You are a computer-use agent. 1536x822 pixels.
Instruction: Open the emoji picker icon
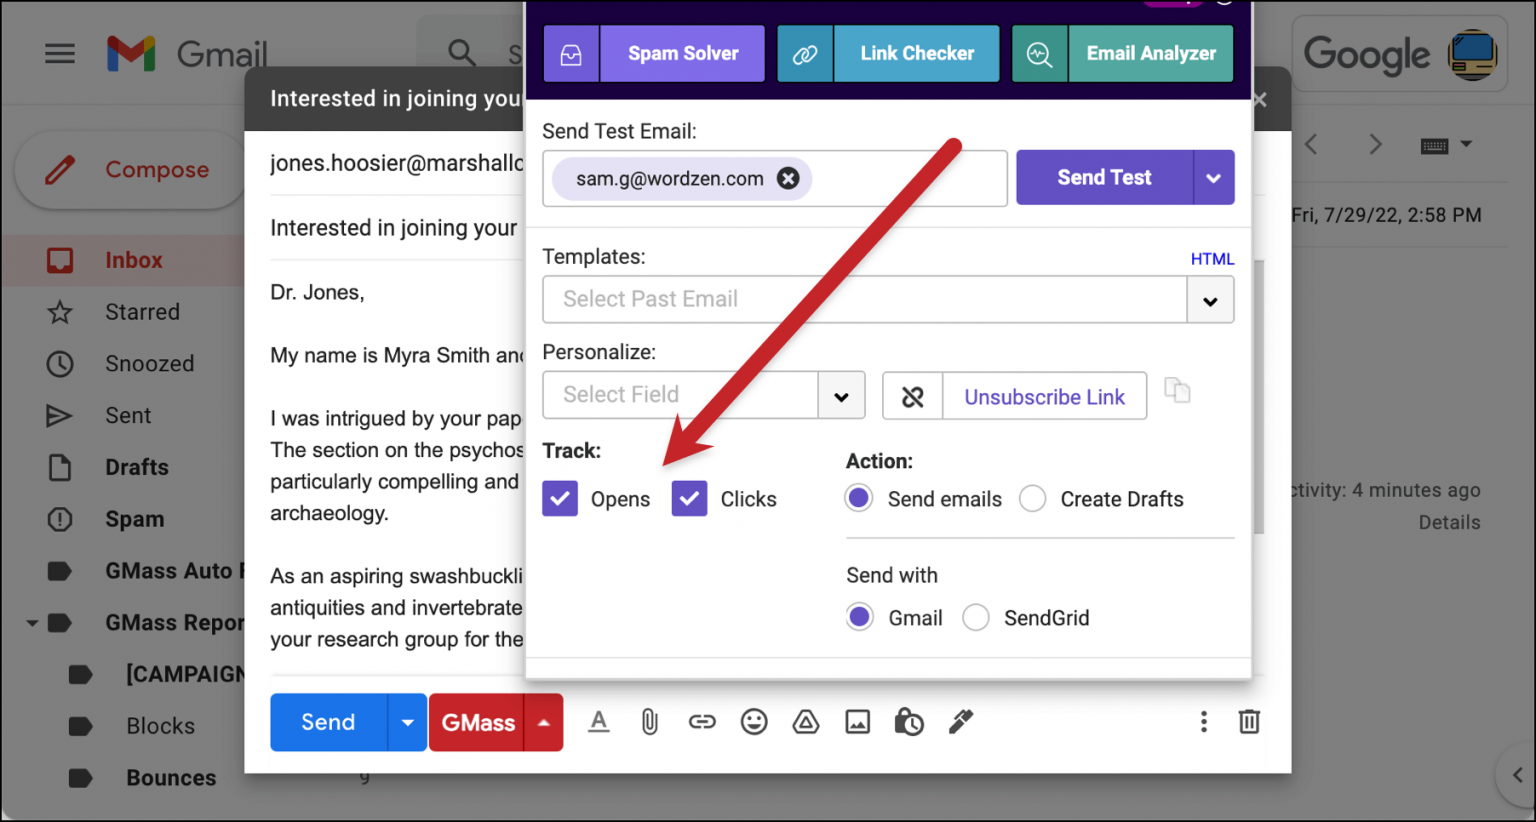(x=754, y=721)
